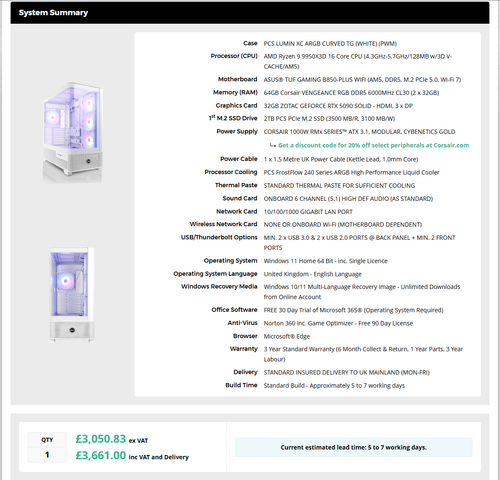Select the 2TB PCS PCIe M.2 SSD text
This screenshot has width=500, height=480.
pos(329,119)
